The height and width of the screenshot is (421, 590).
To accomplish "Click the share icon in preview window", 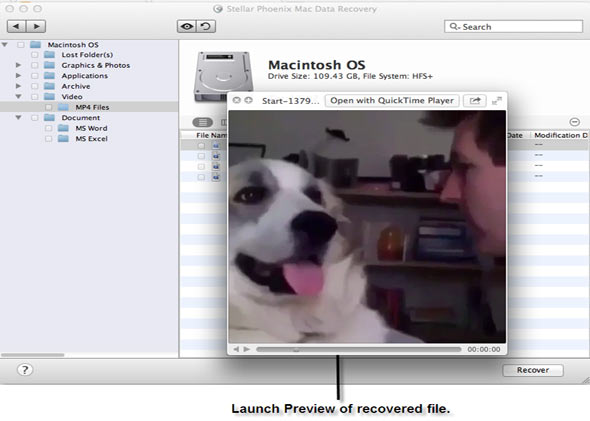I will [x=475, y=100].
